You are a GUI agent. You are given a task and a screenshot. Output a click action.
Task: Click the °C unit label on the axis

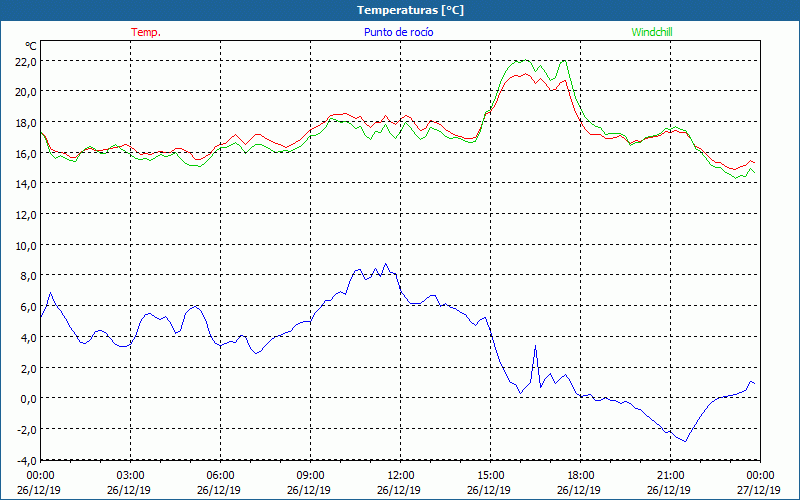tap(31, 46)
